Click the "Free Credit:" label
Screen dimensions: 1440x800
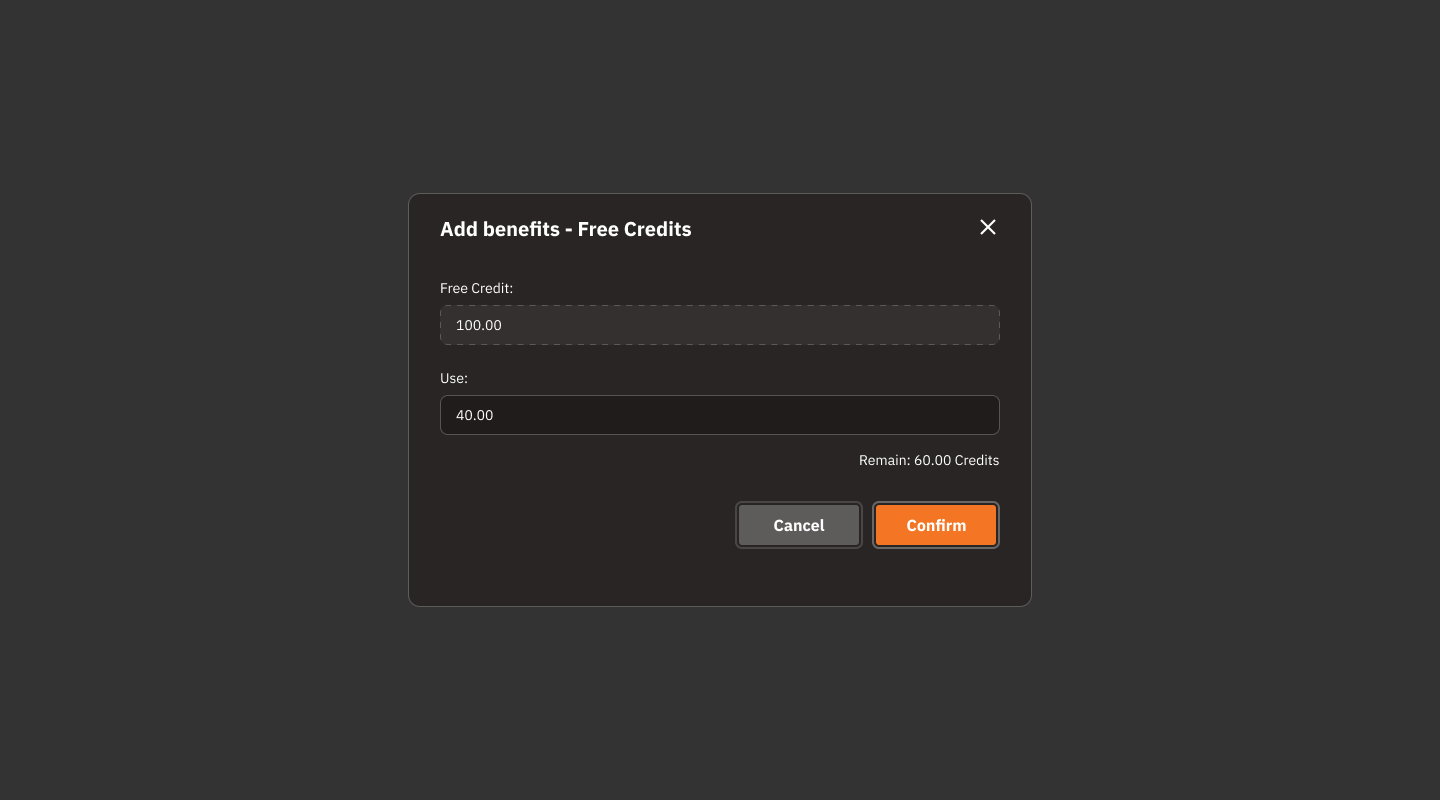click(477, 288)
